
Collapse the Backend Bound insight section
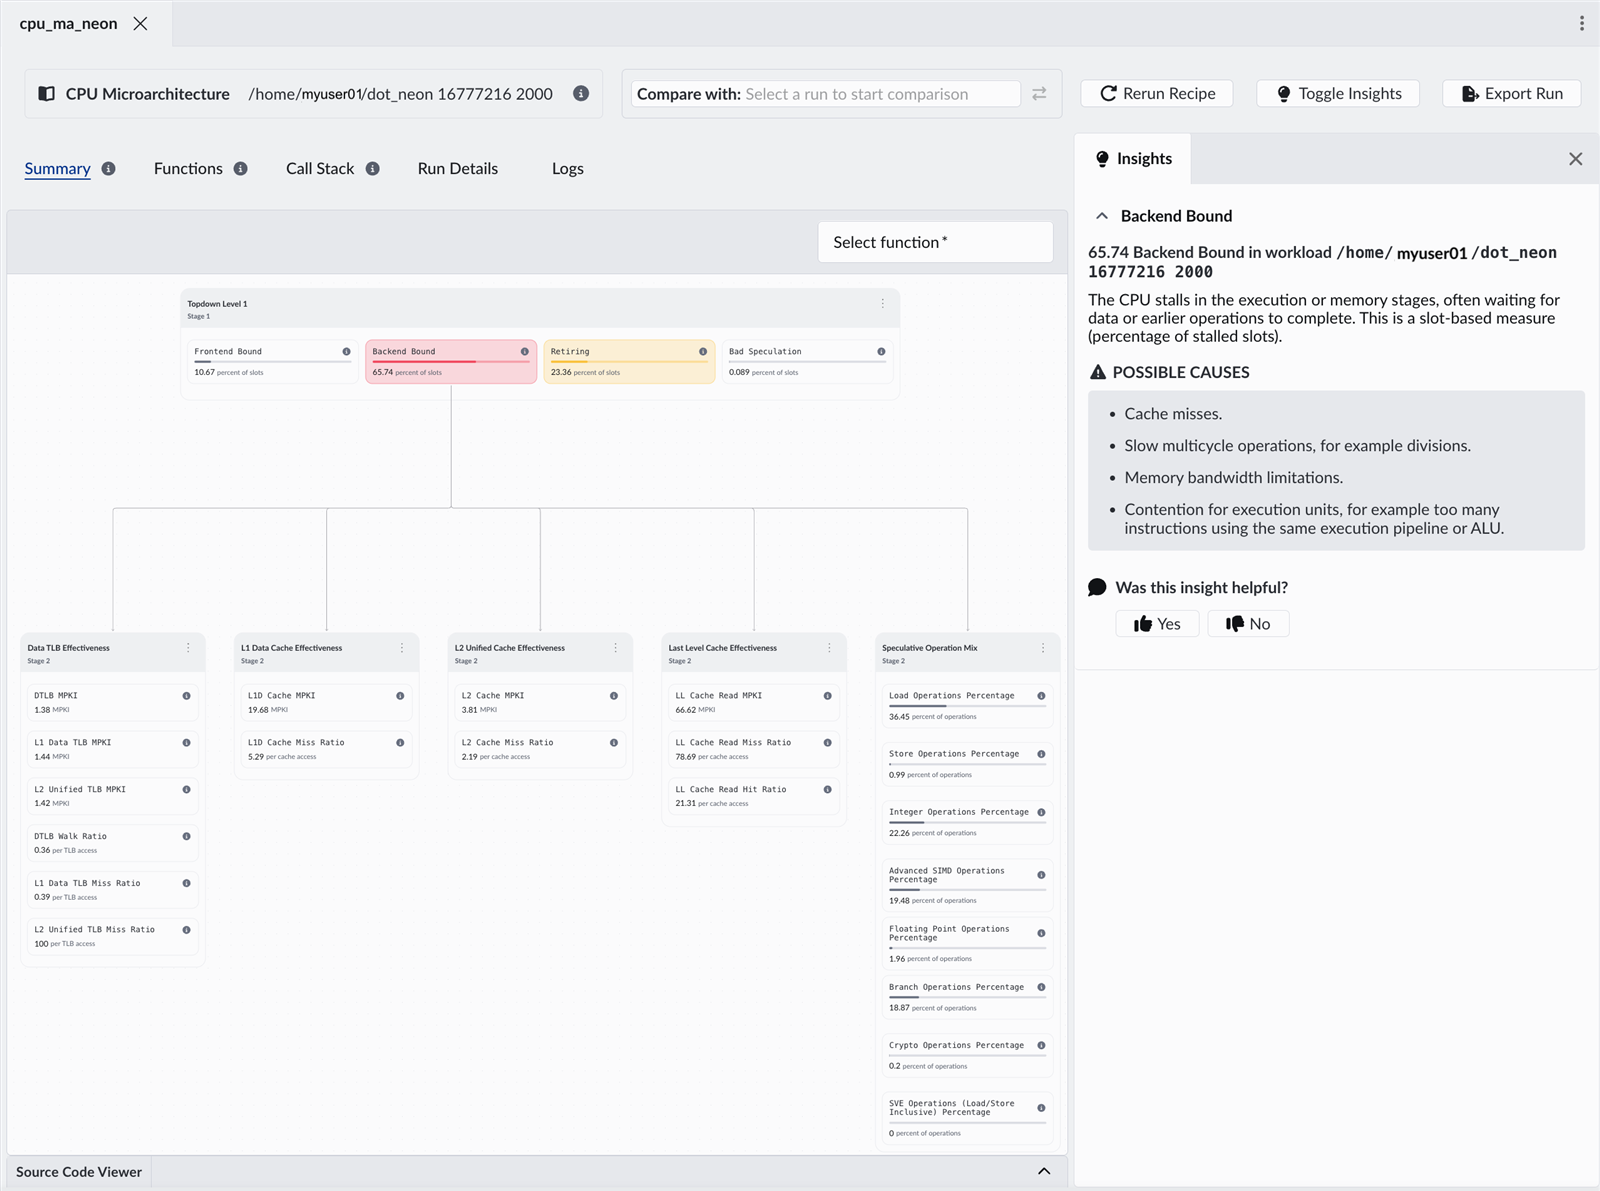pyautogui.click(x=1102, y=216)
